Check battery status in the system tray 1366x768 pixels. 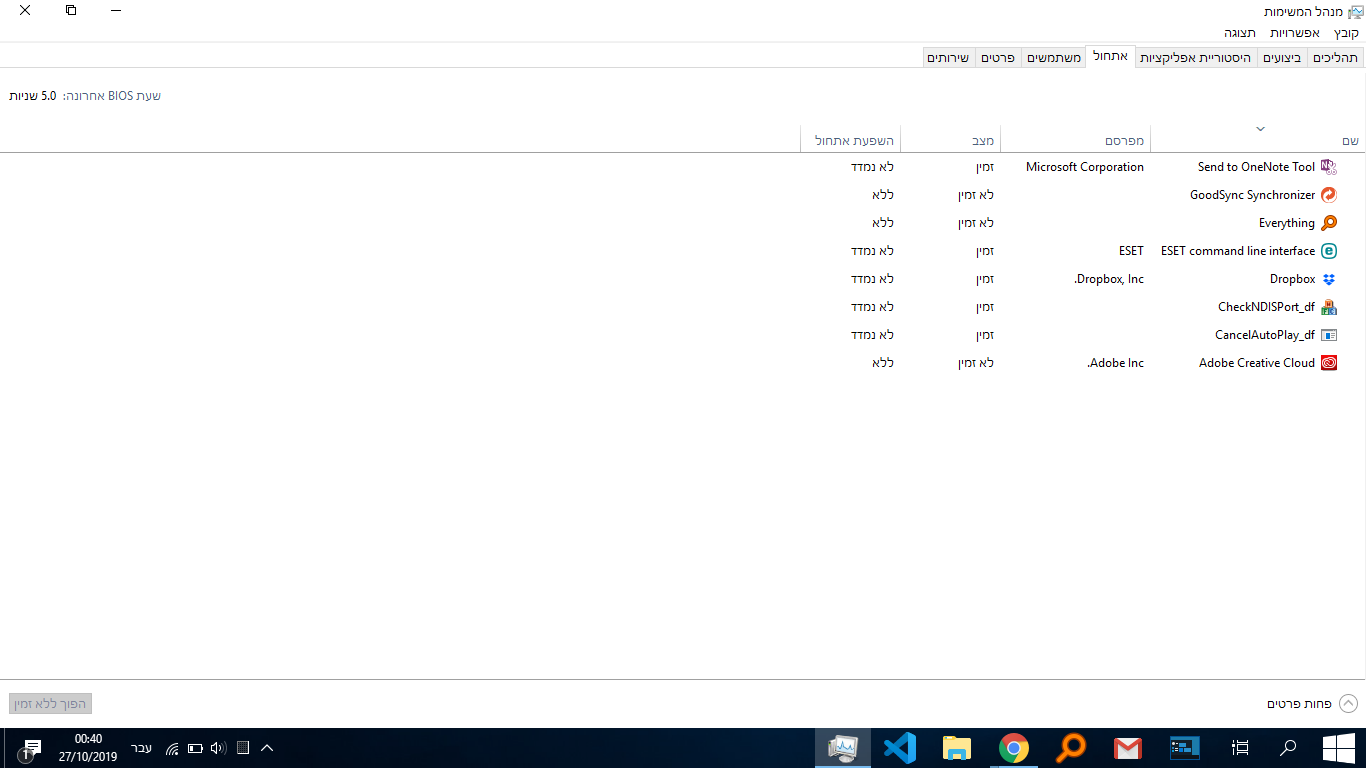195,748
